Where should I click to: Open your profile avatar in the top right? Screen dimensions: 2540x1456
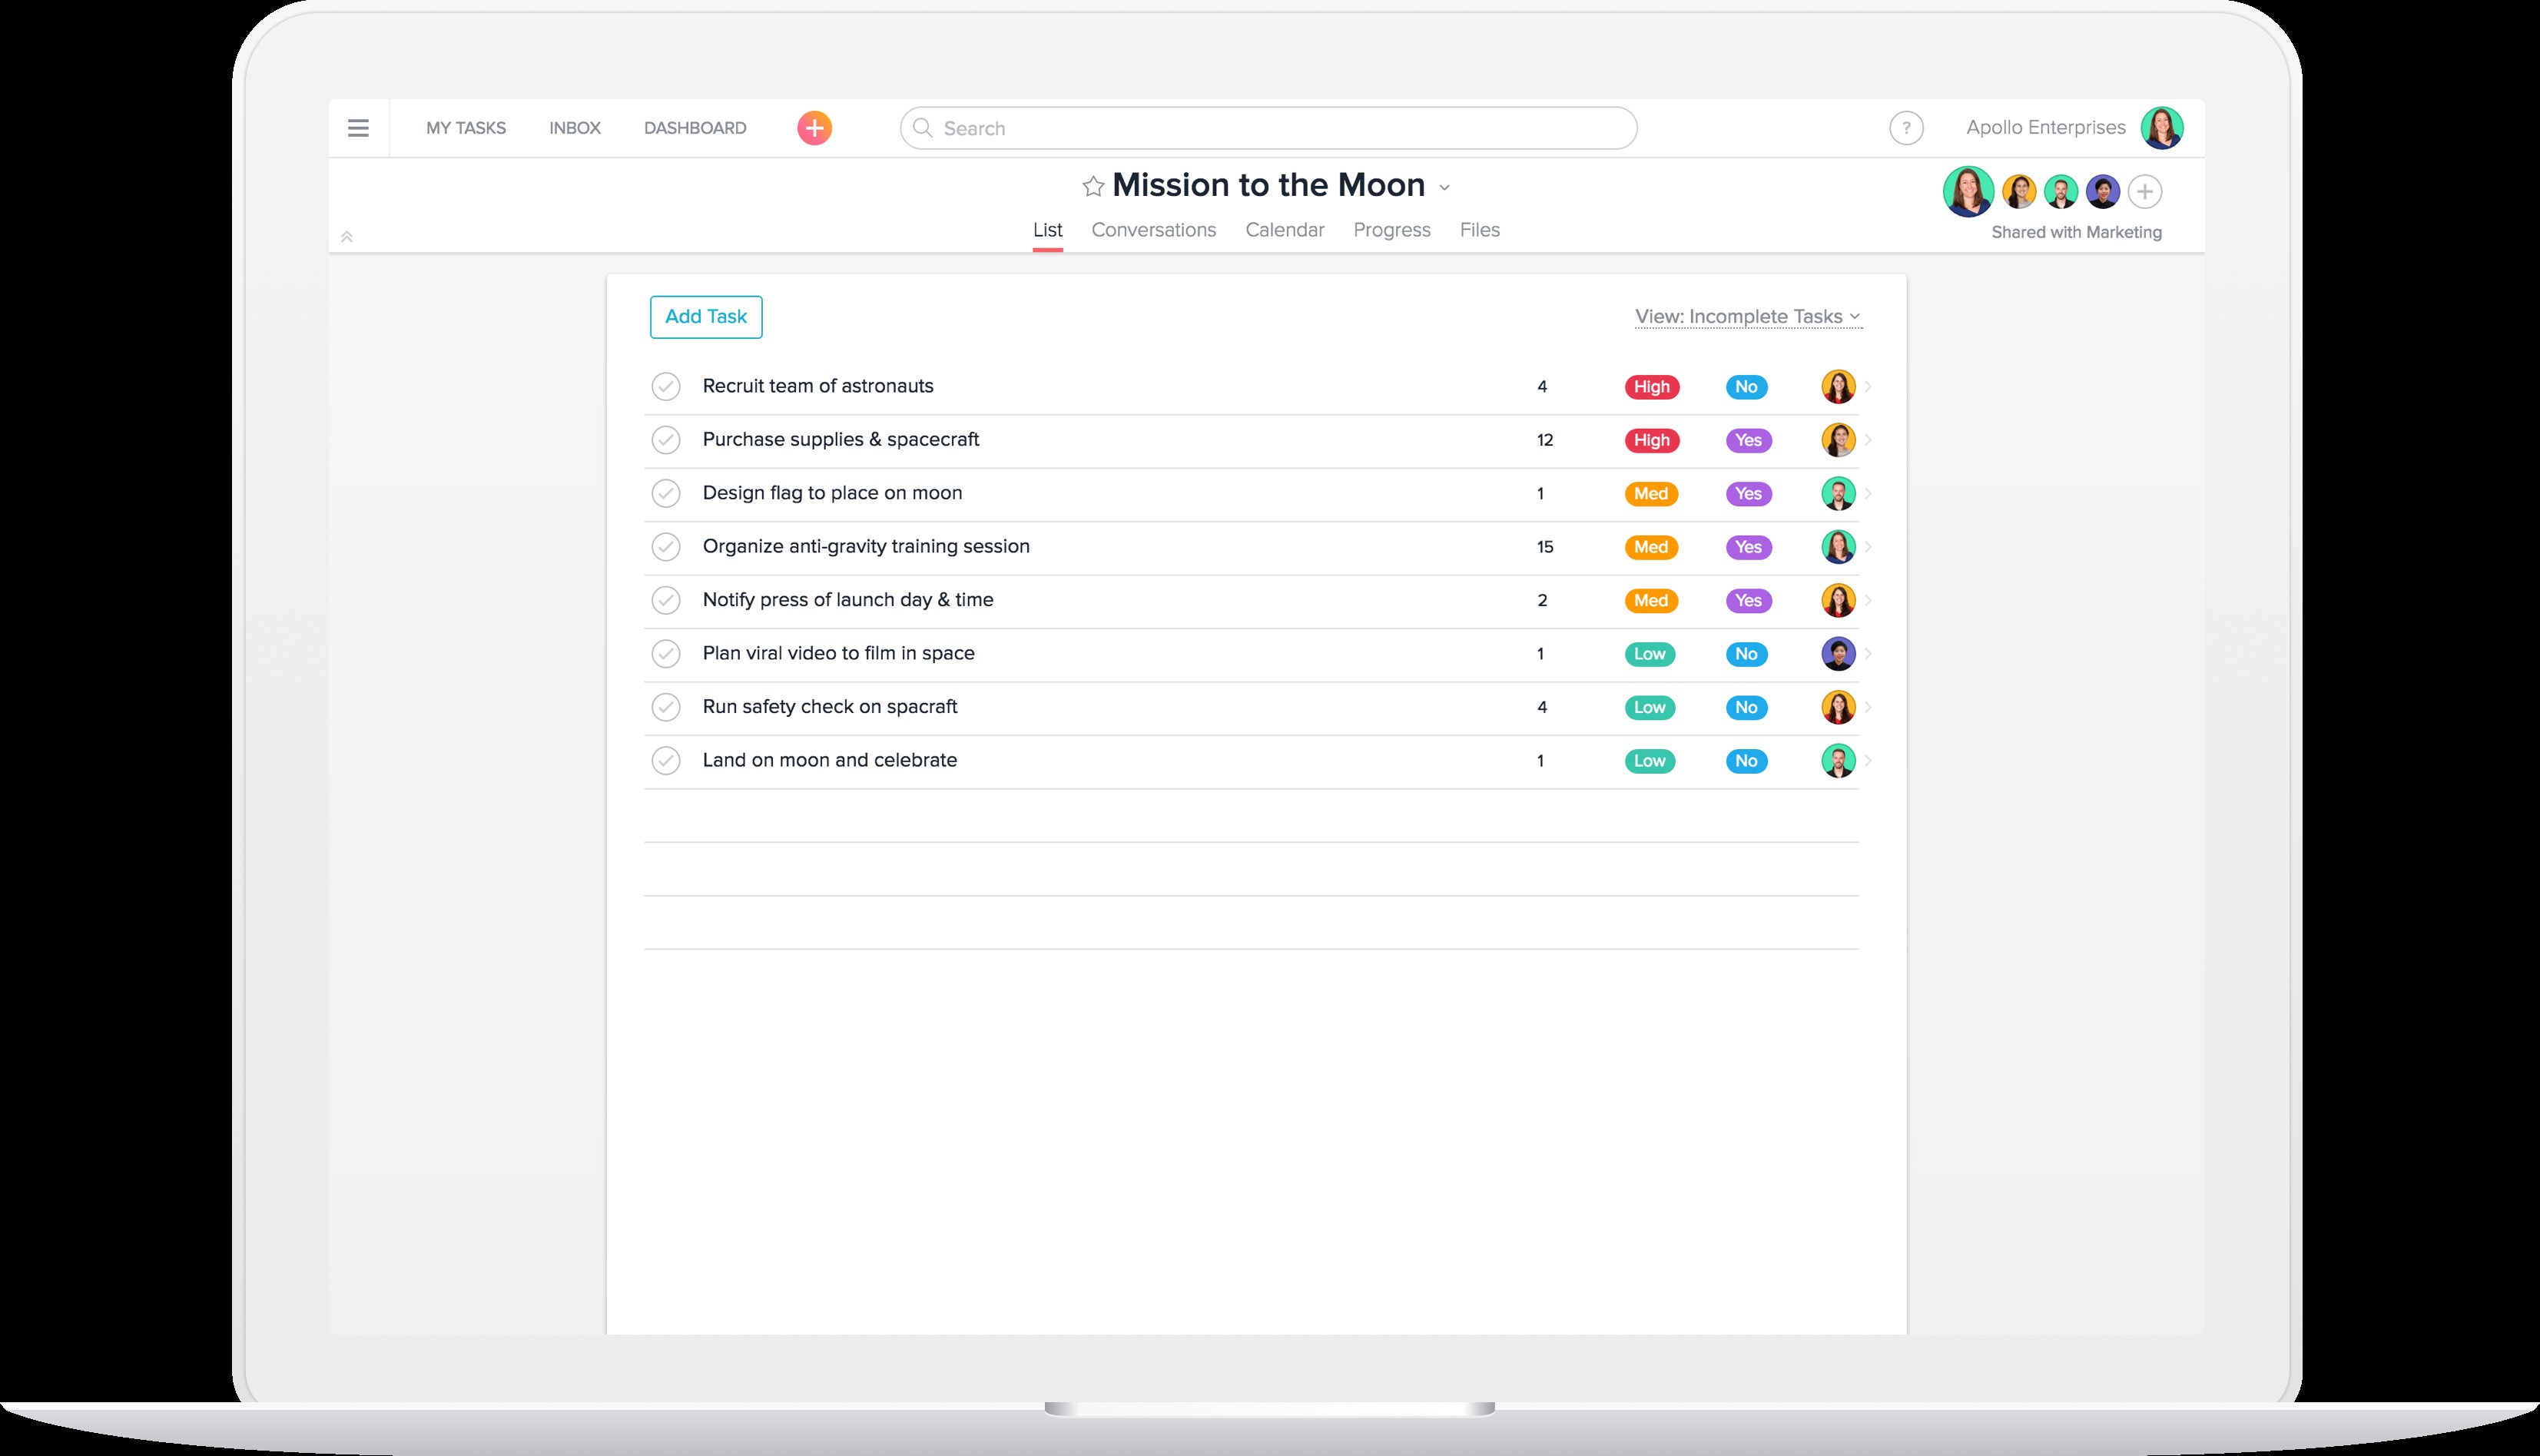pos(2163,128)
